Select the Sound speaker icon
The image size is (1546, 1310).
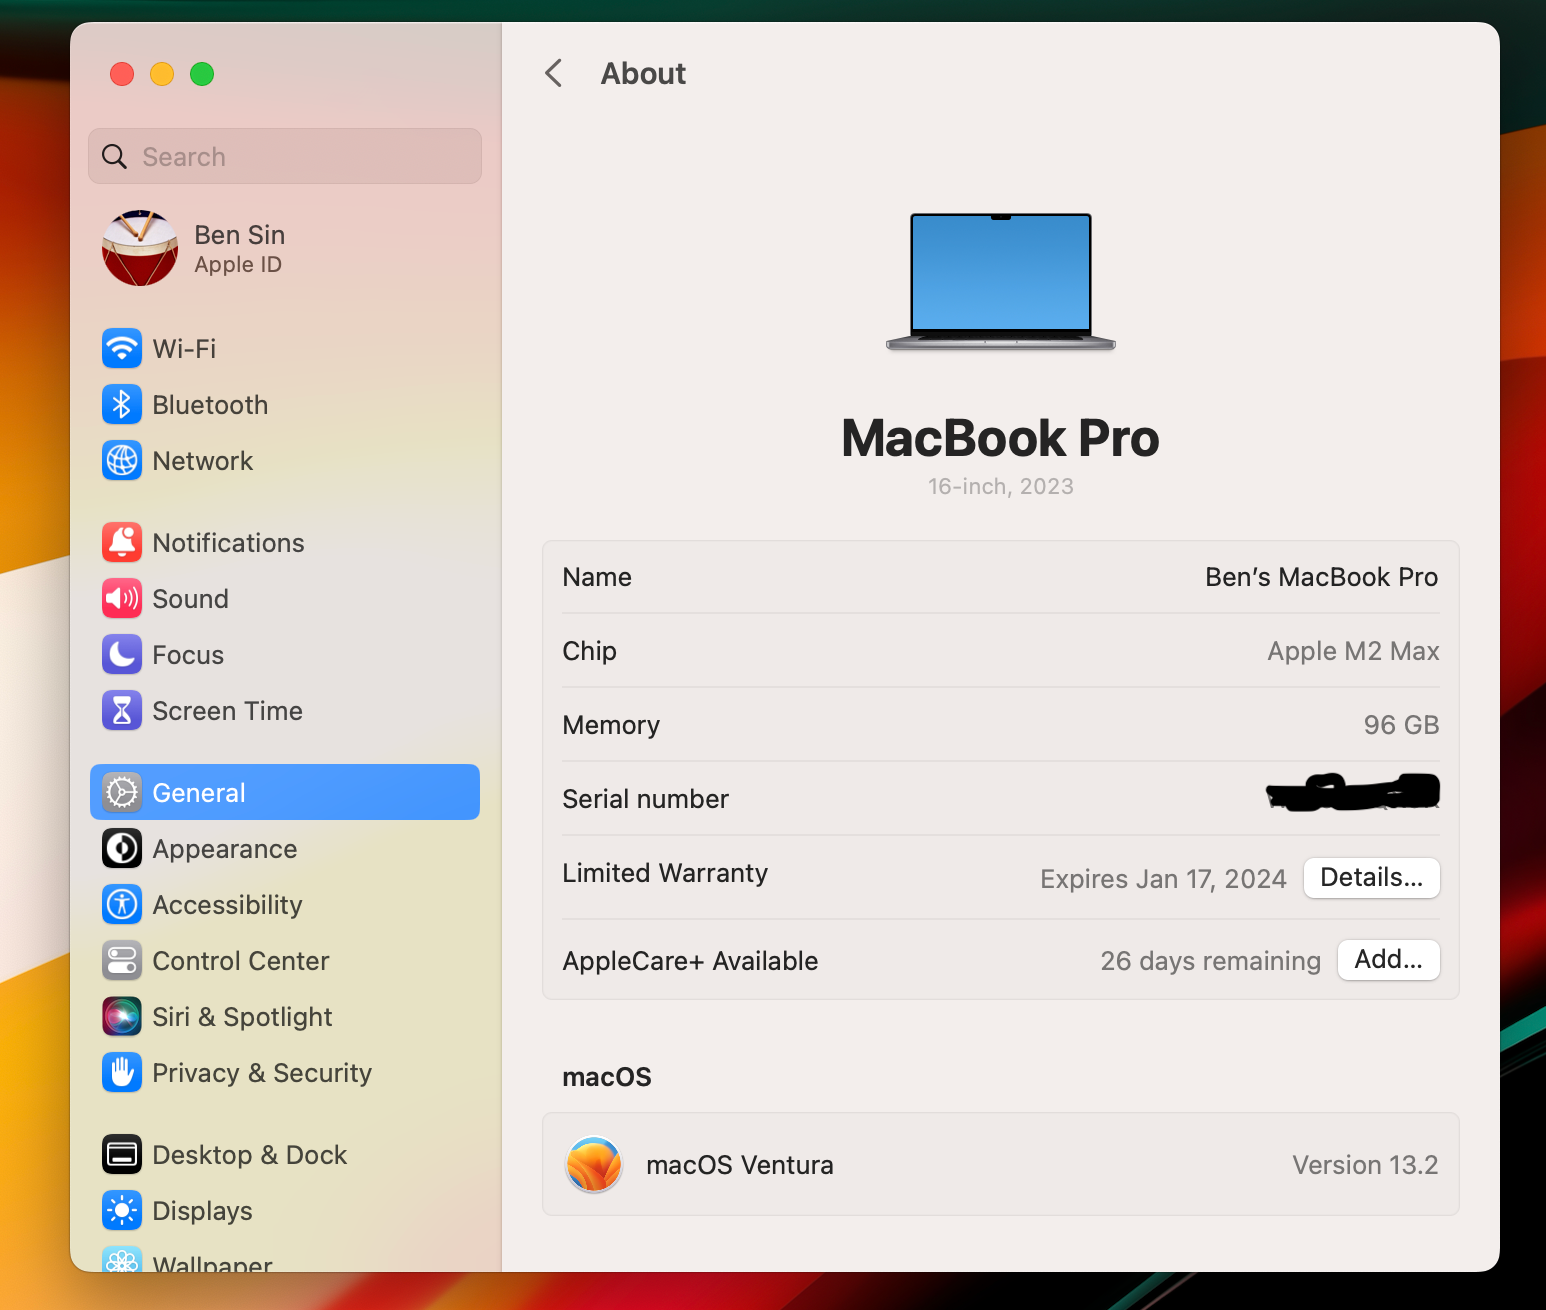[122, 599]
